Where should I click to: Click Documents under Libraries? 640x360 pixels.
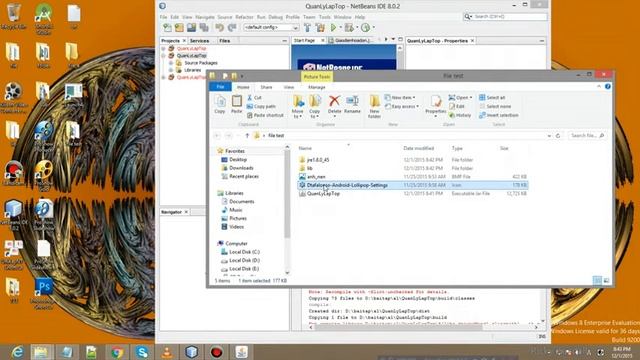click(x=241, y=202)
